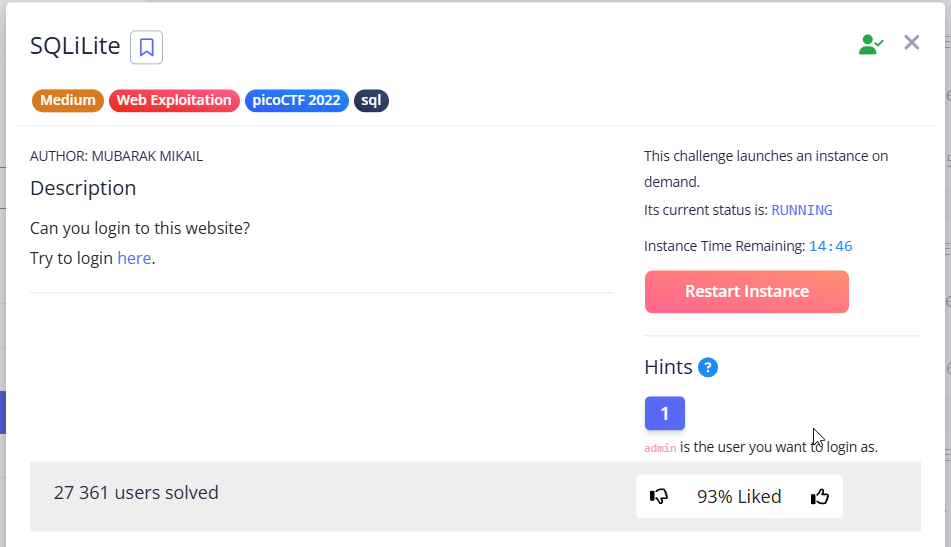Click the 14:46 time remaining counter

pos(830,246)
